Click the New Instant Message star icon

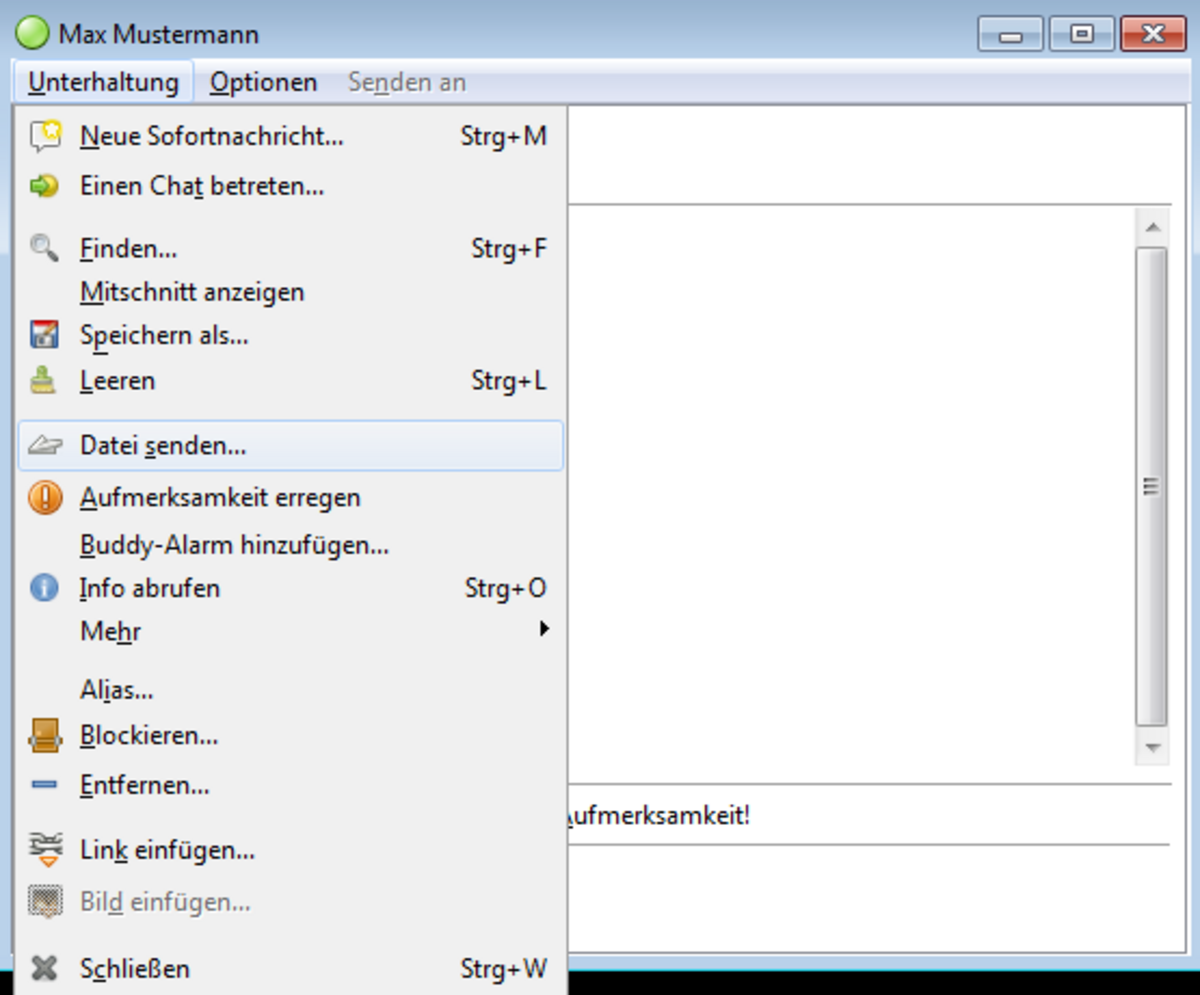point(45,136)
